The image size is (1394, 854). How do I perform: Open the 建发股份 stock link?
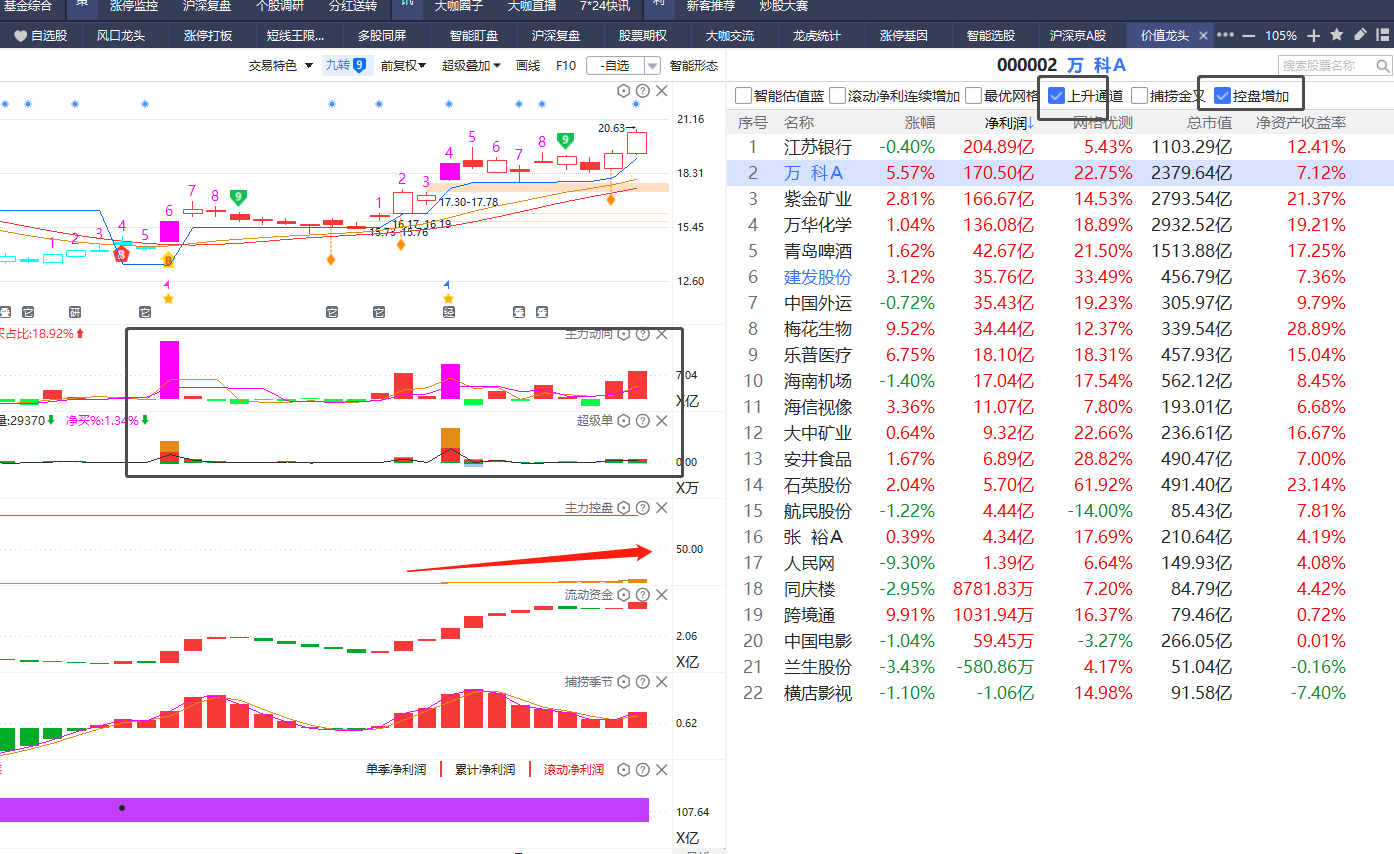[818, 277]
